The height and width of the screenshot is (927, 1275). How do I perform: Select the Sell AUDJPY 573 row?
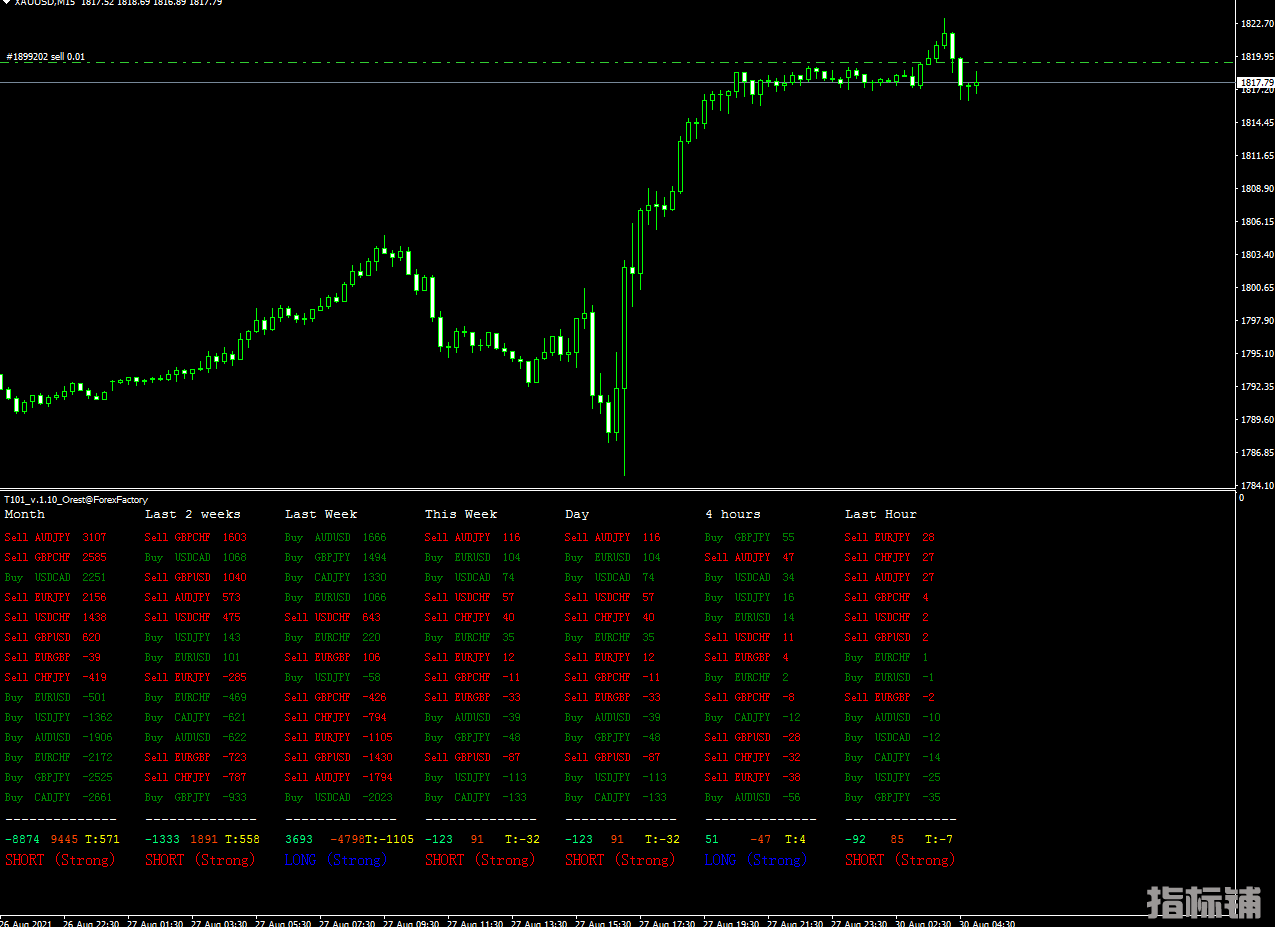click(193, 597)
